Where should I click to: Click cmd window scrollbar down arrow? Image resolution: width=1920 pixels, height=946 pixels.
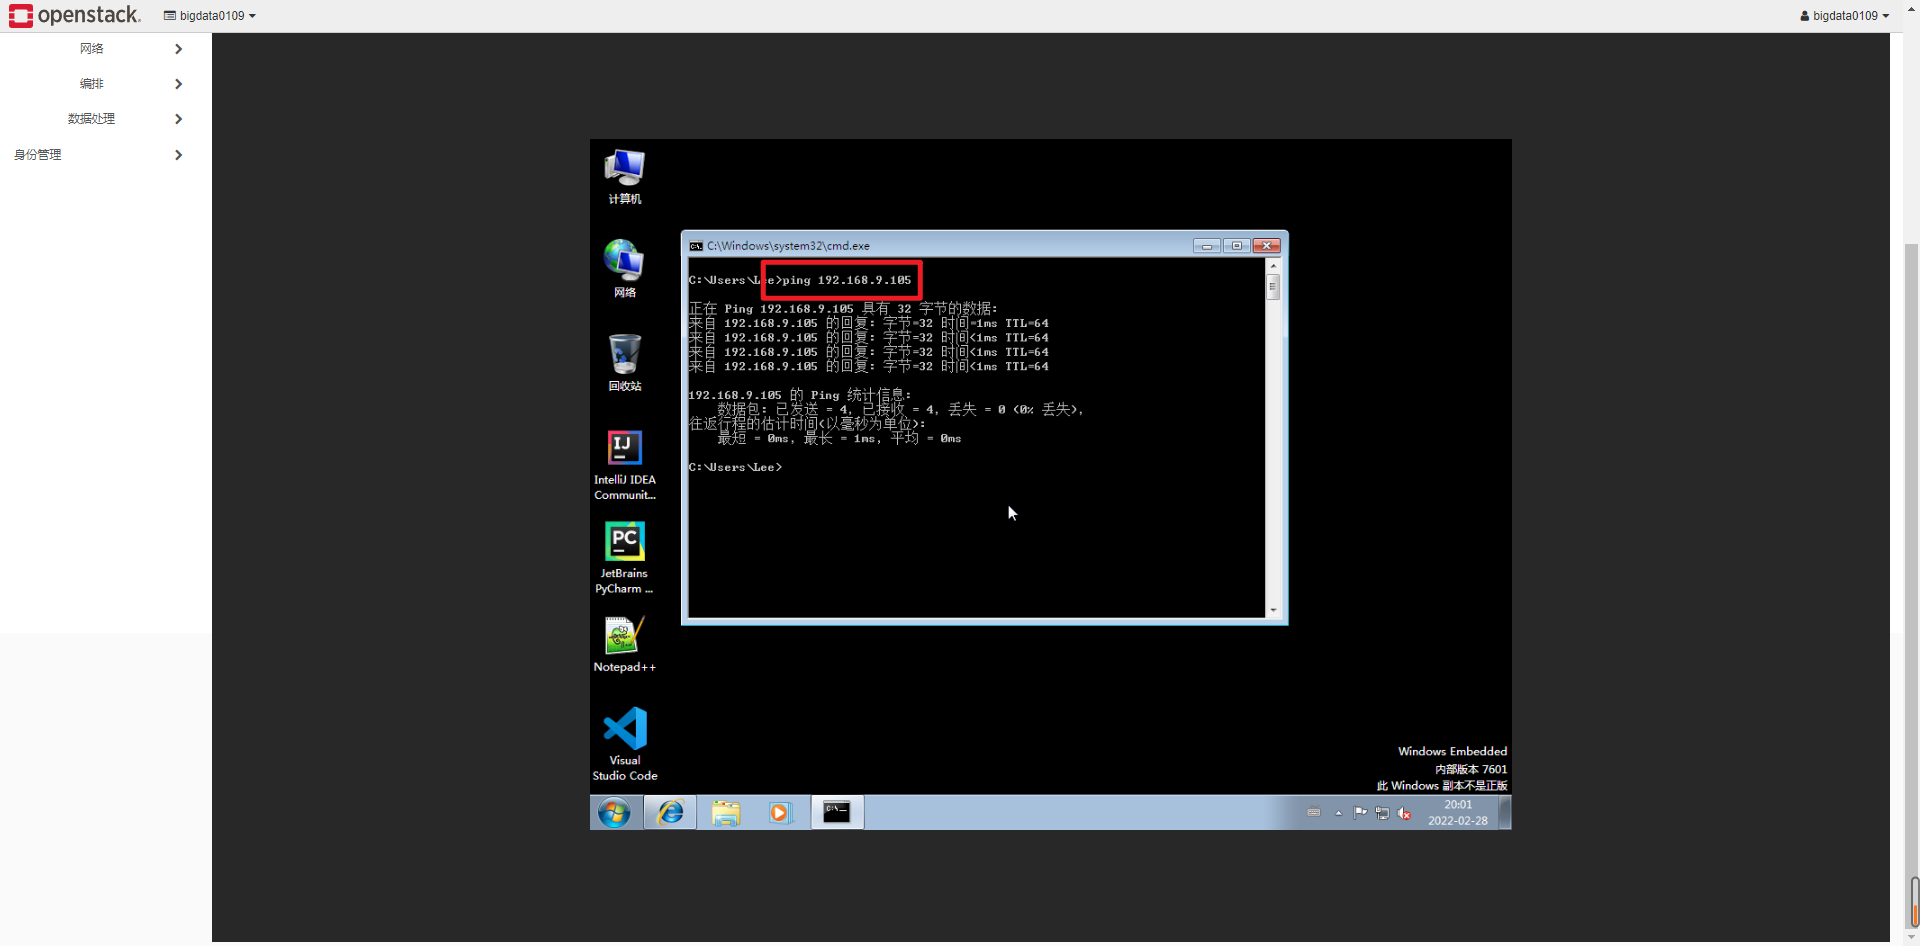click(x=1273, y=610)
